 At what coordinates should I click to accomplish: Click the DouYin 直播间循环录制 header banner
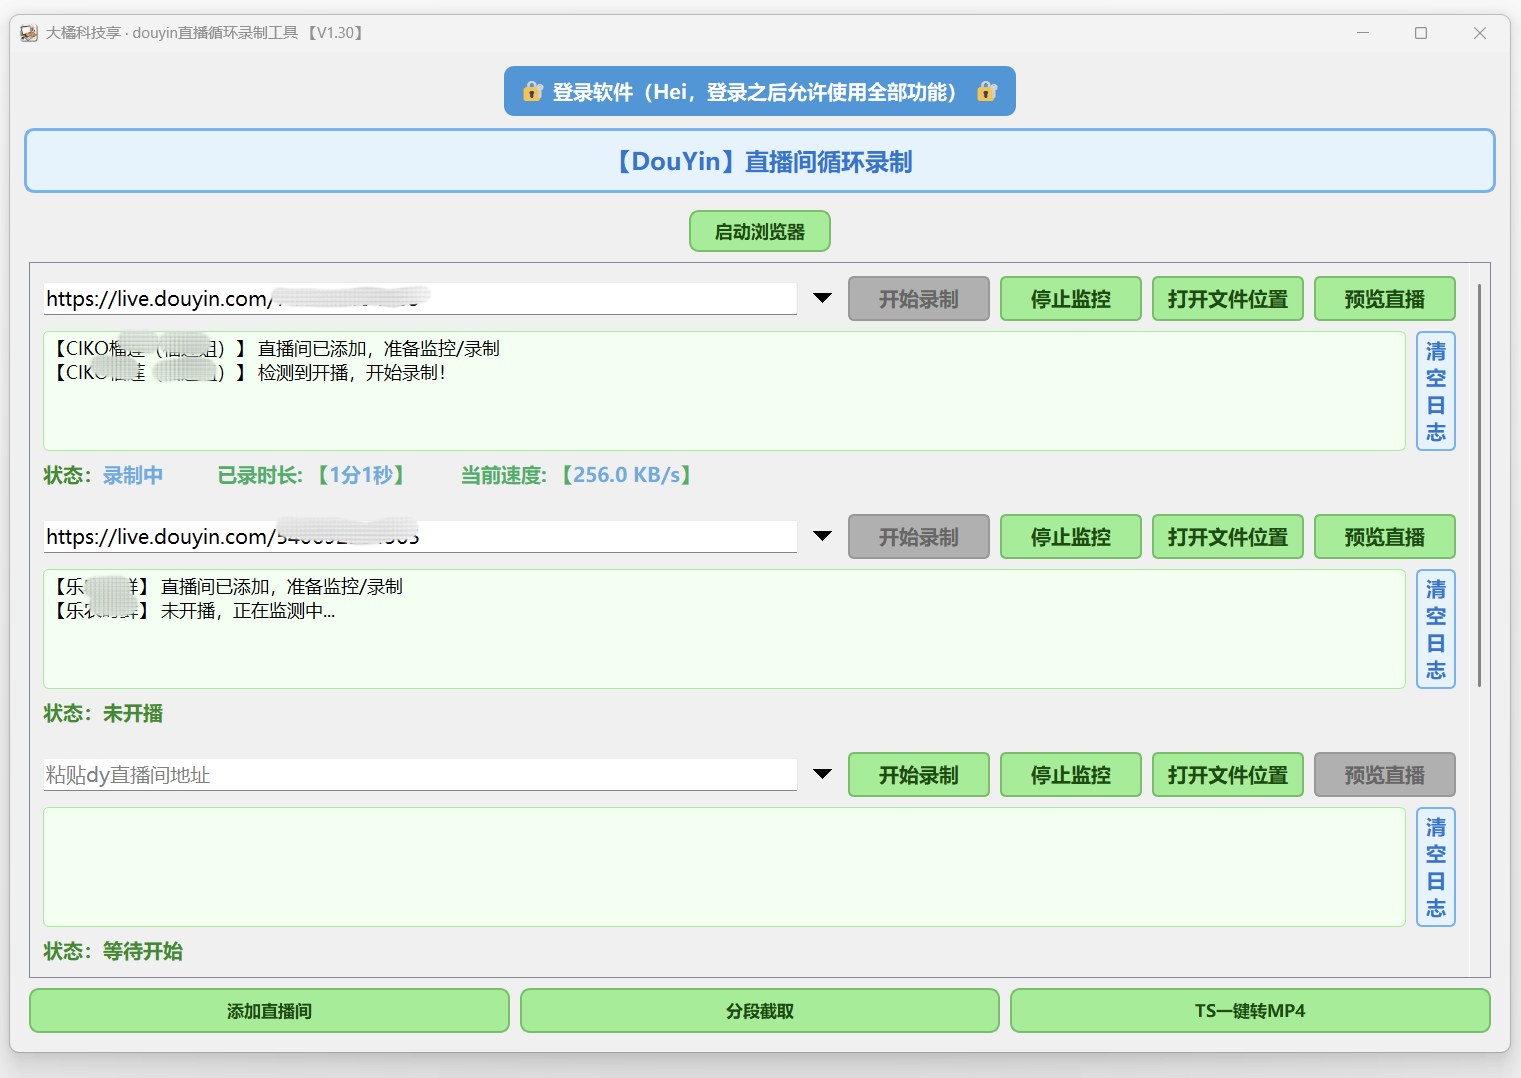pos(760,161)
